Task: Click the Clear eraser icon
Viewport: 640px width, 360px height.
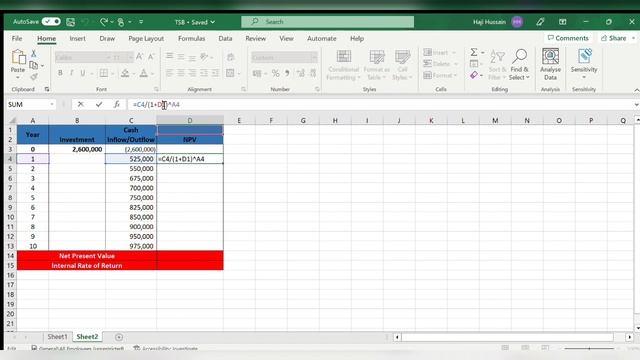Action: pos(474,75)
